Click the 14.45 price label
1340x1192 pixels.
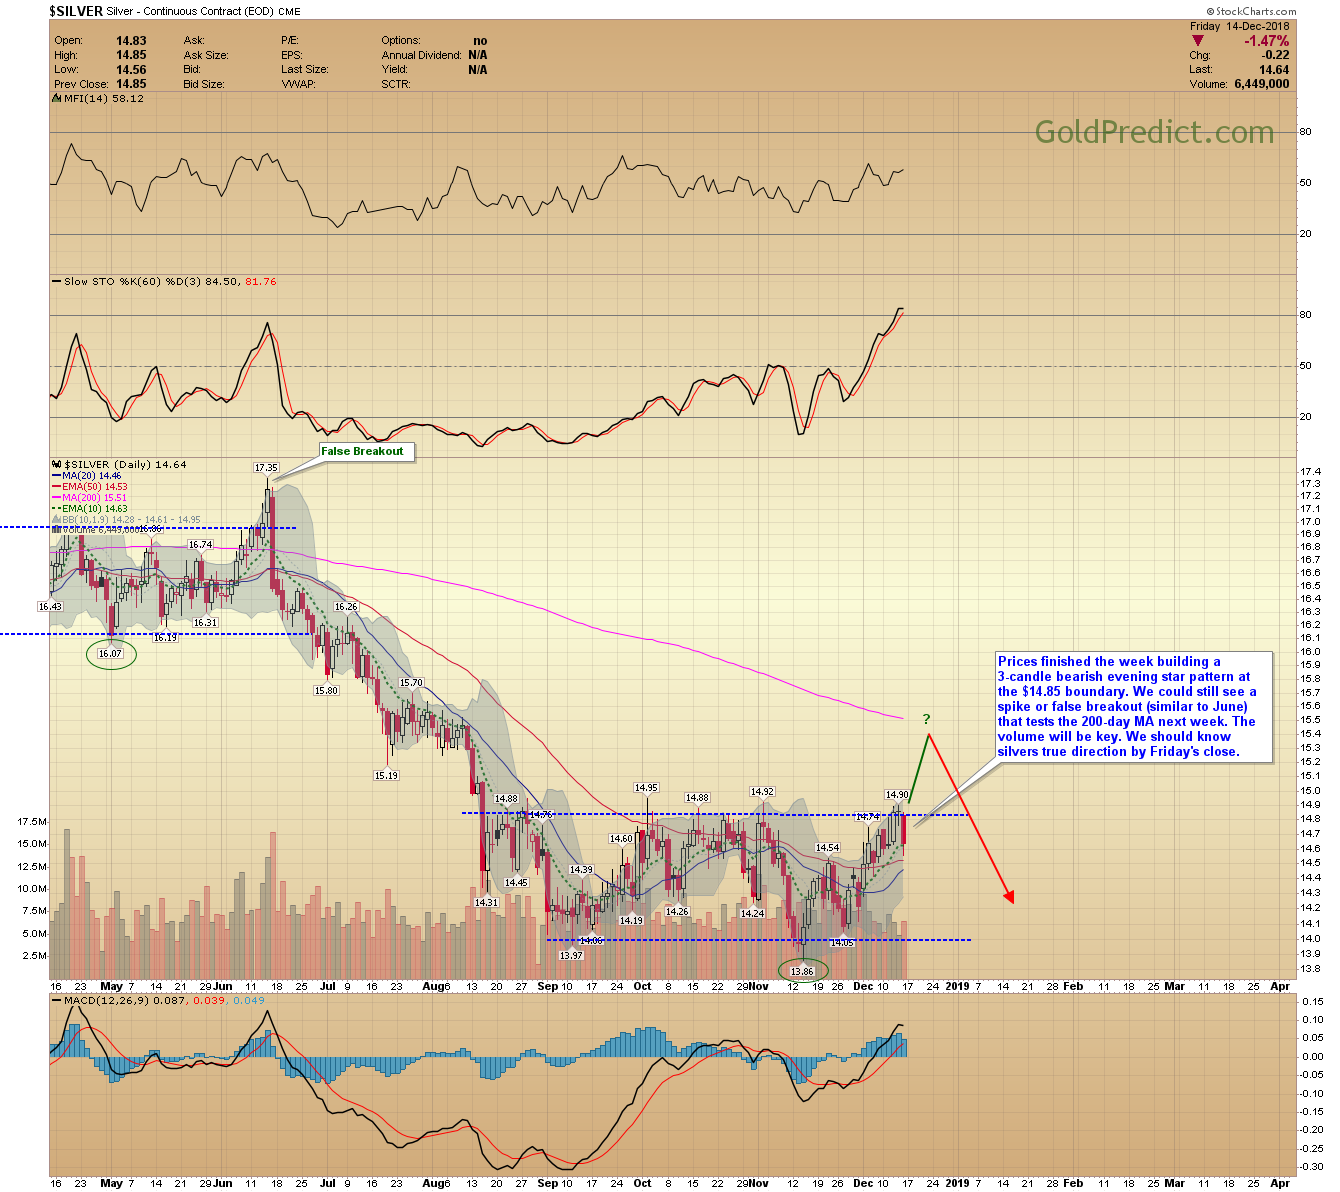tap(516, 883)
